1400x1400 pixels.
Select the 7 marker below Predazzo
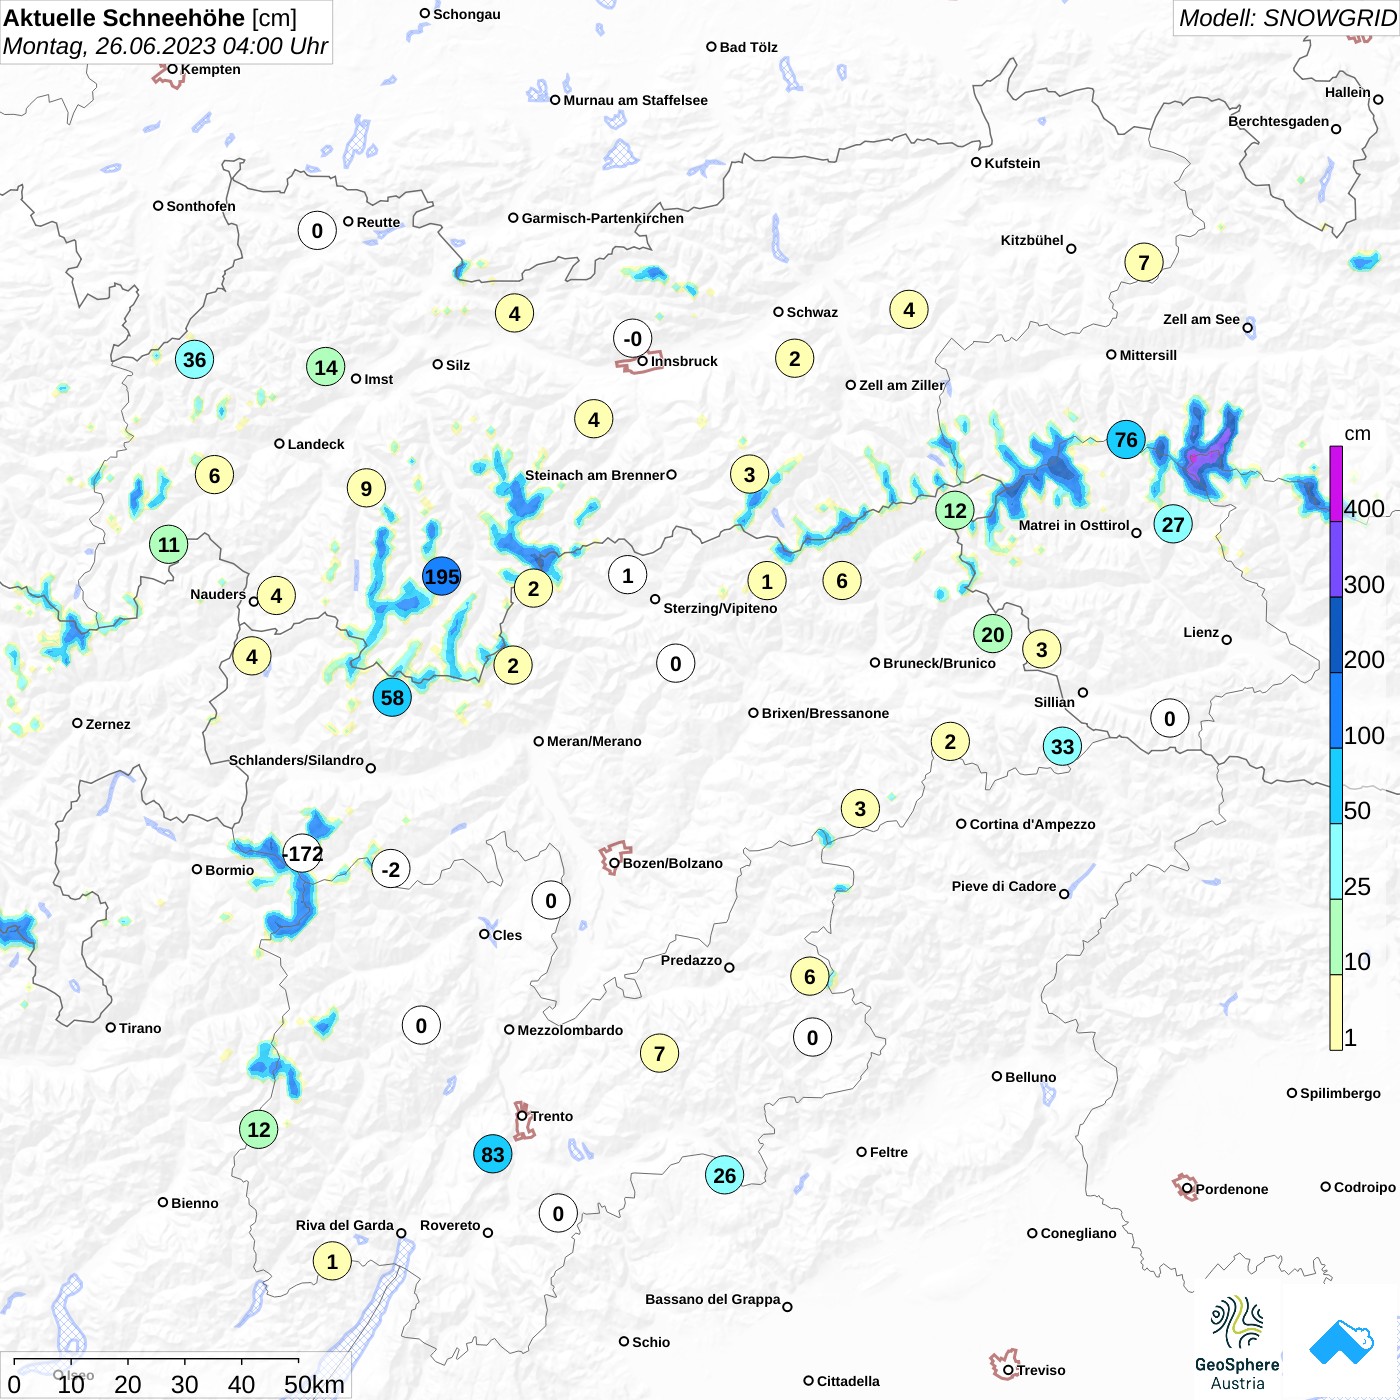pyautogui.click(x=659, y=1053)
